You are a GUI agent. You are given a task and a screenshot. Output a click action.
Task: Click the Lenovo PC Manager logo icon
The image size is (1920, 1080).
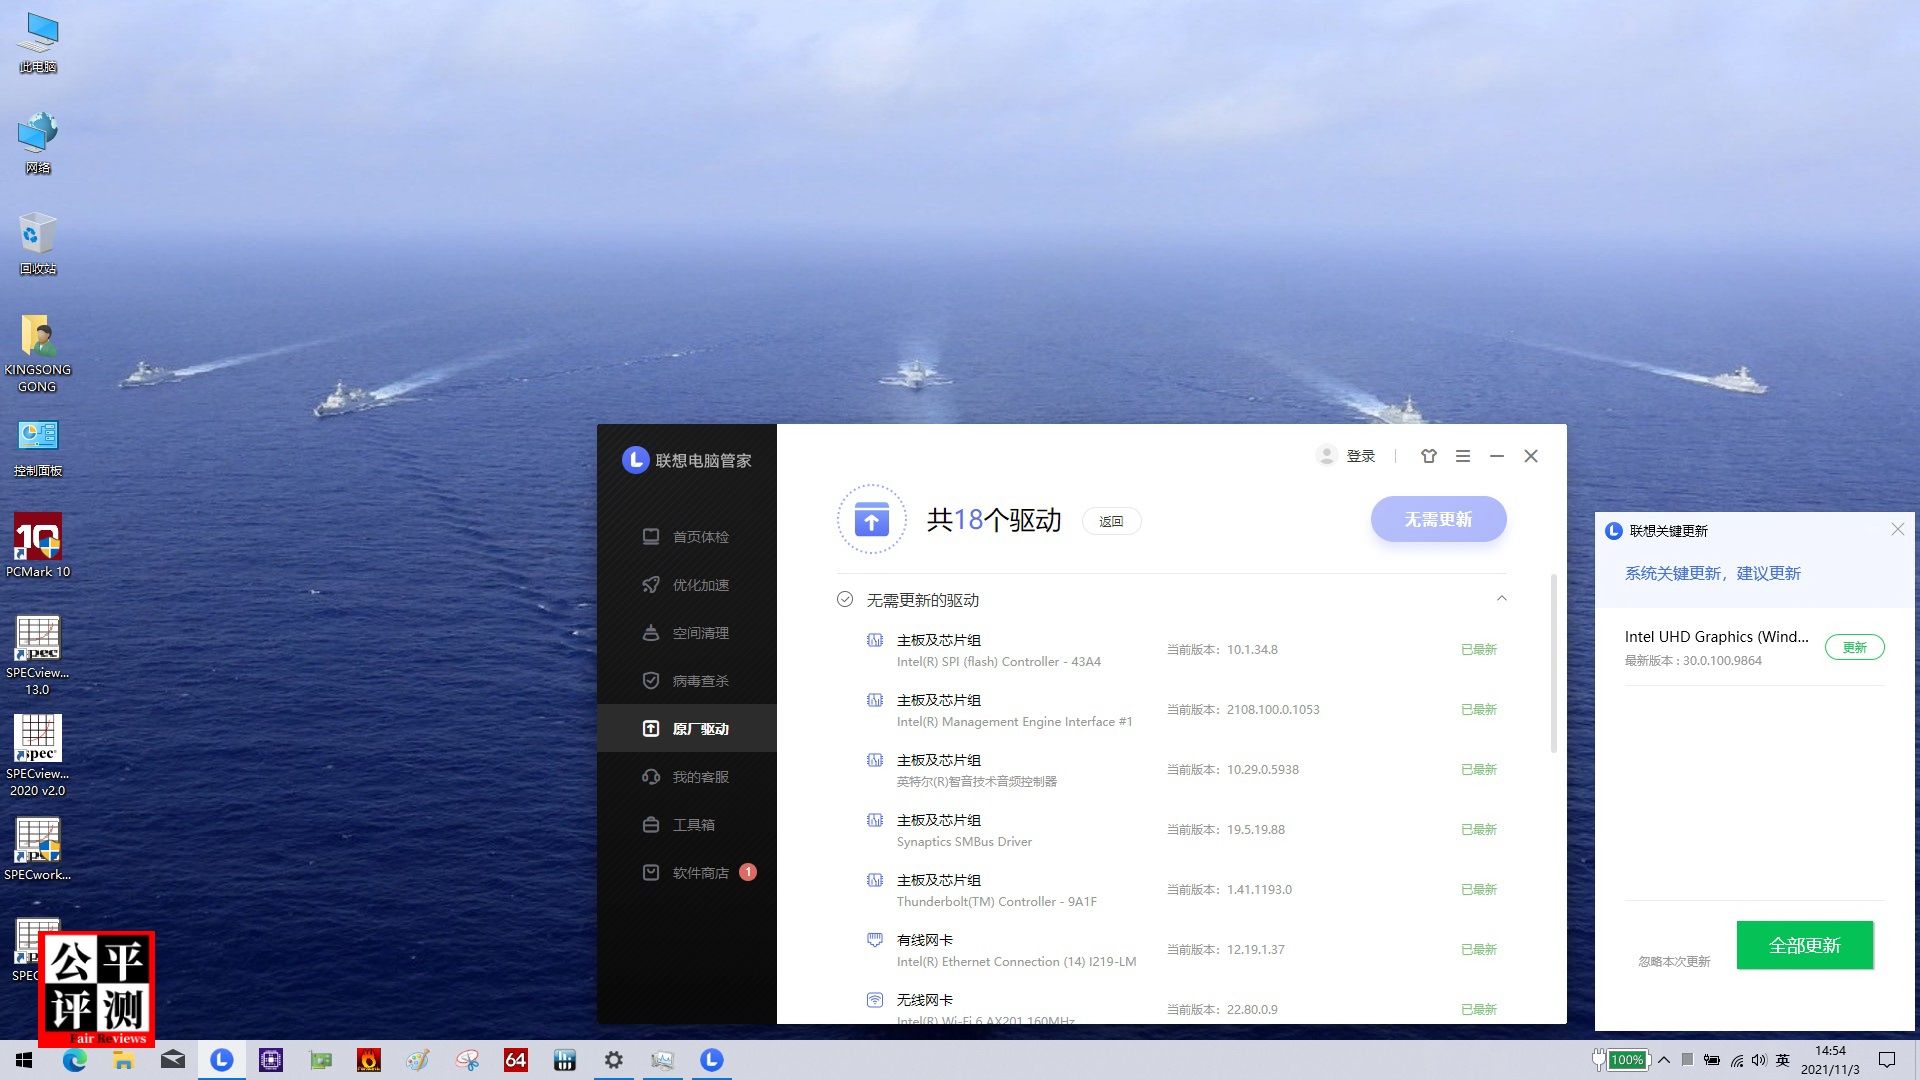(x=635, y=460)
